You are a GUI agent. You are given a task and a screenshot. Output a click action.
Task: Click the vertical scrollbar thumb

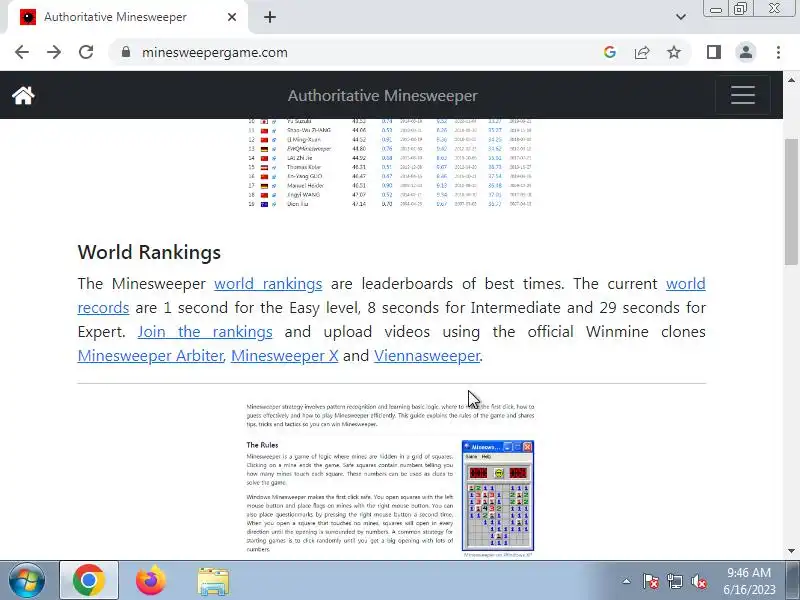(791, 202)
